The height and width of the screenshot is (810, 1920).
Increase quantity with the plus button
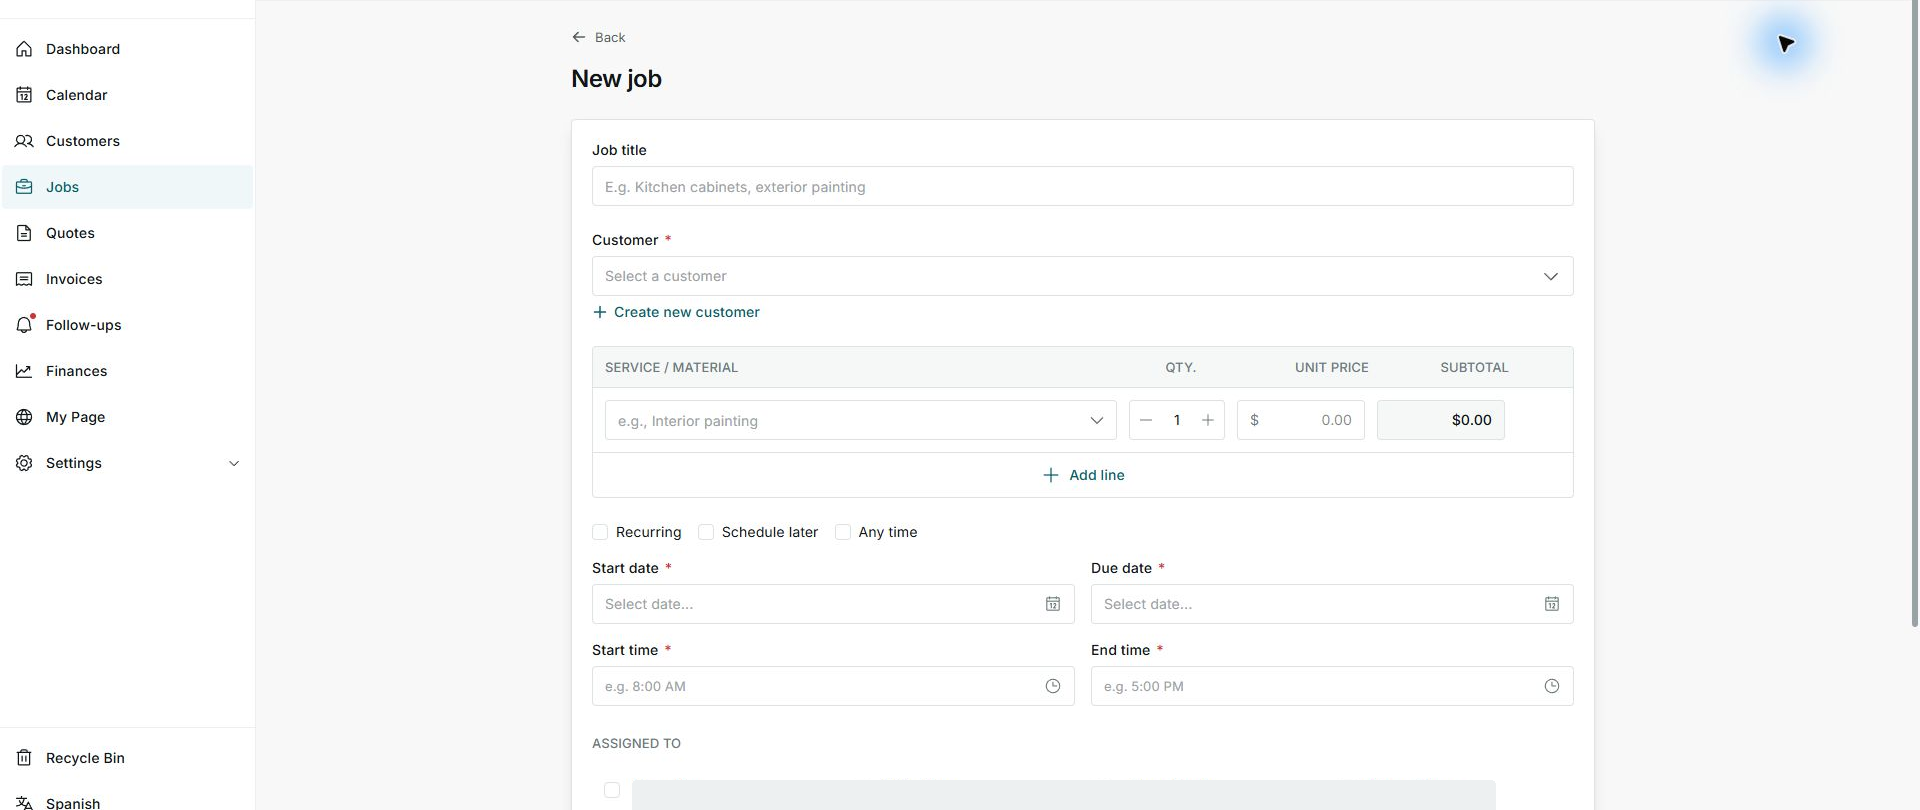coord(1208,420)
